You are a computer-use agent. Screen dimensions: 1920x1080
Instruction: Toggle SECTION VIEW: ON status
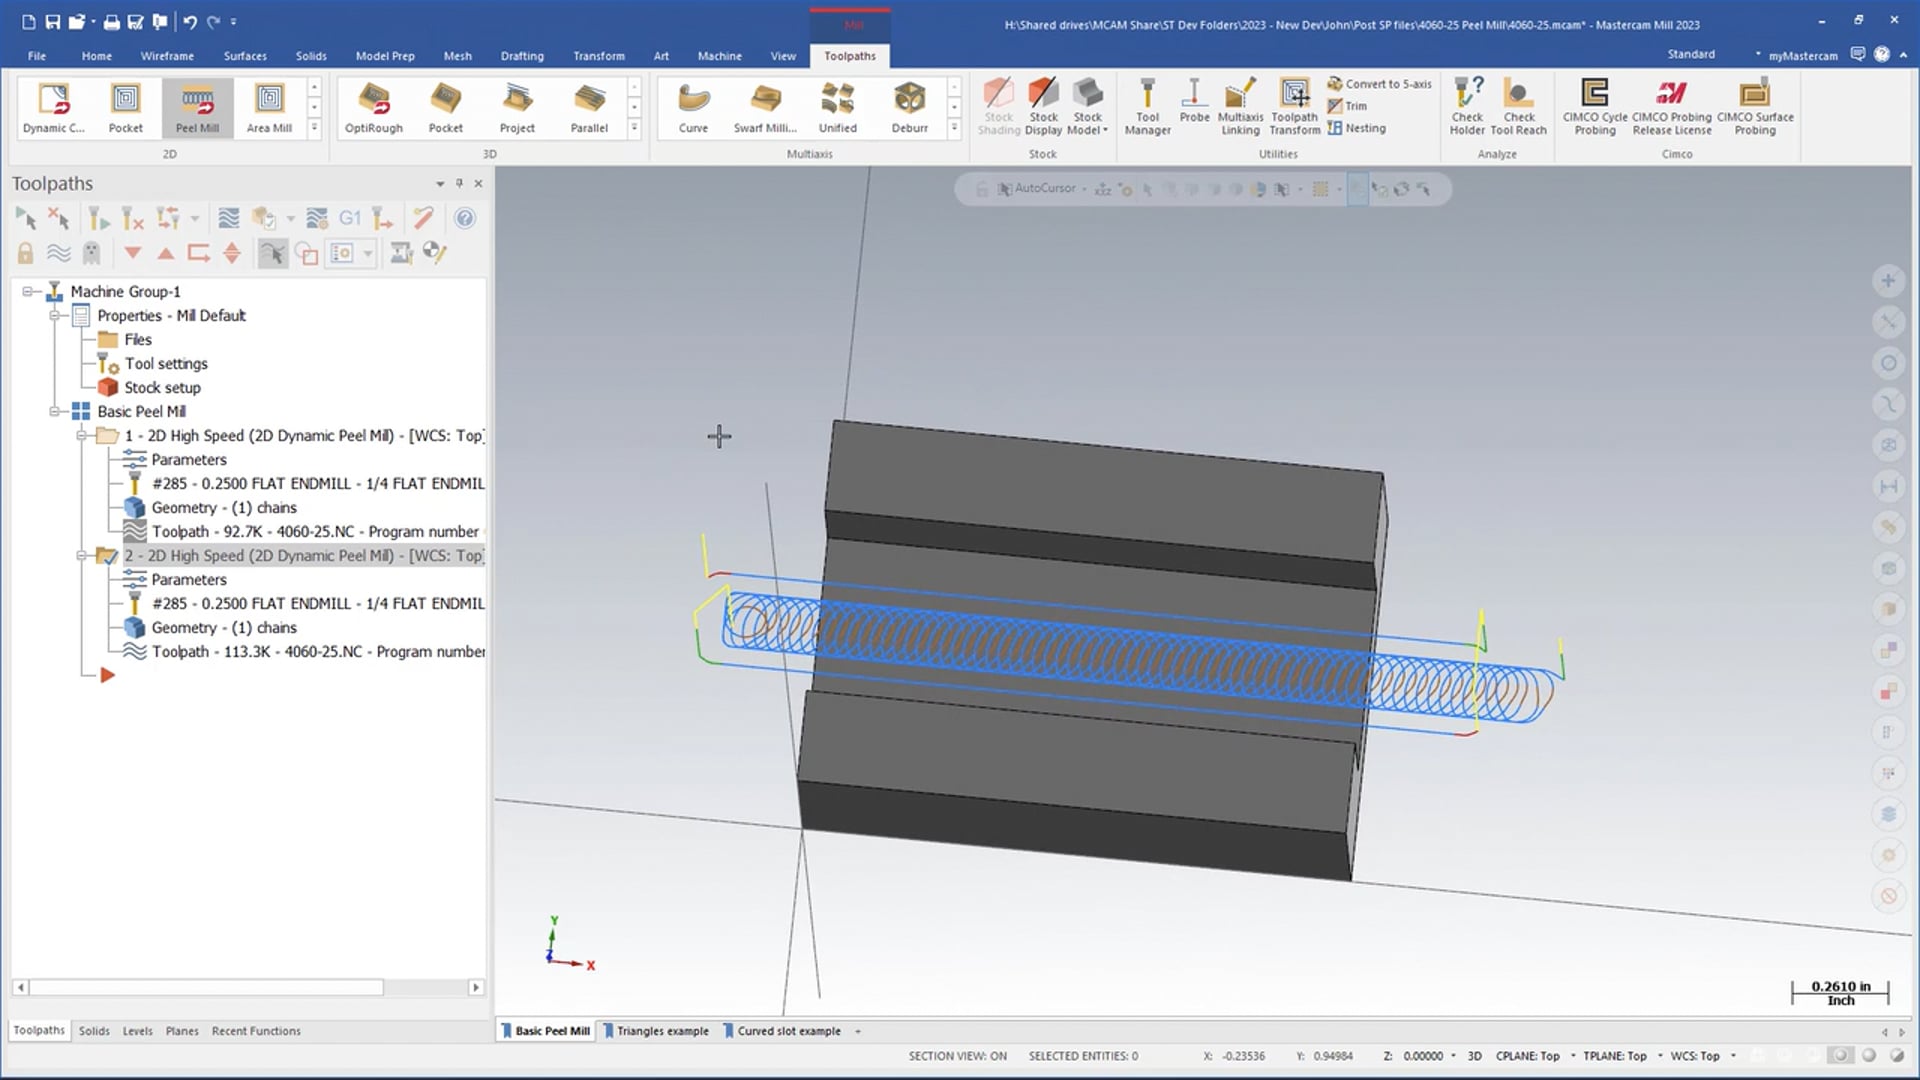[x=957, y=1056]
